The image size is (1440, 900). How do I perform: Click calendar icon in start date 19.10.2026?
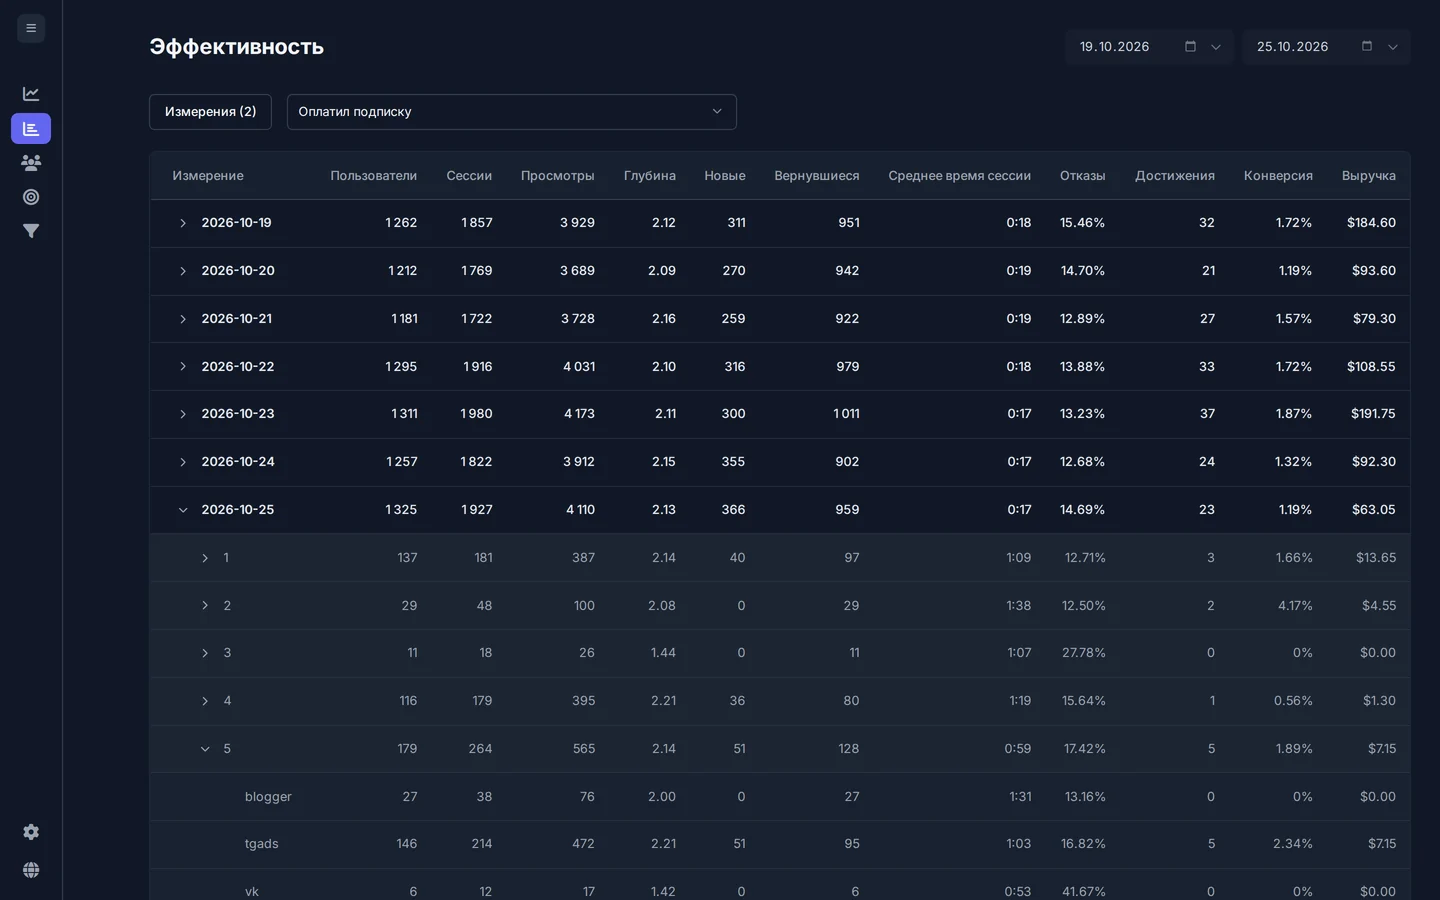click(1190, 47)
